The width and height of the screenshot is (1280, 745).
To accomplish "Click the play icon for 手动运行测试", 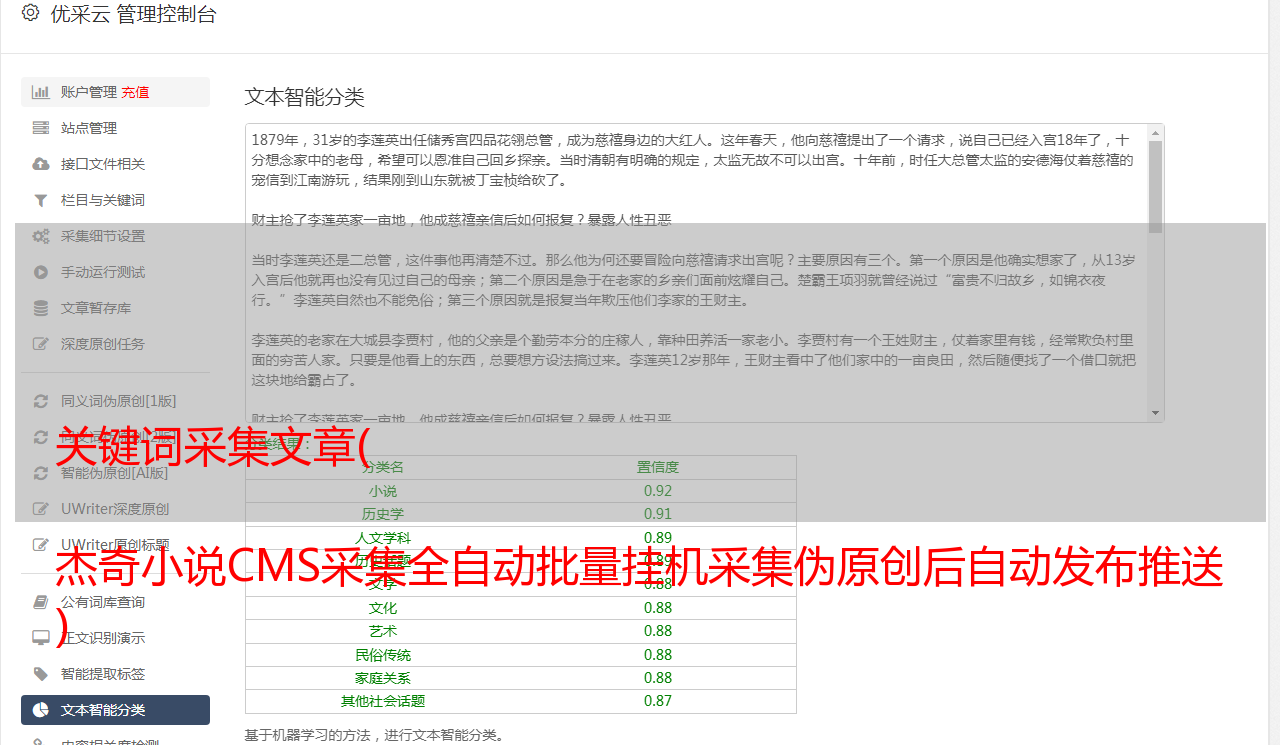I will tap(41, 272).
